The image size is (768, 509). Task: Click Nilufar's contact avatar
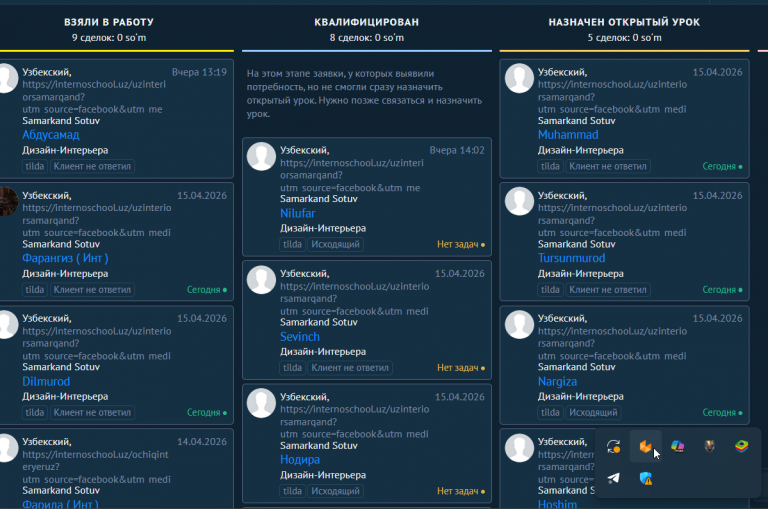[x=261, y=156]
